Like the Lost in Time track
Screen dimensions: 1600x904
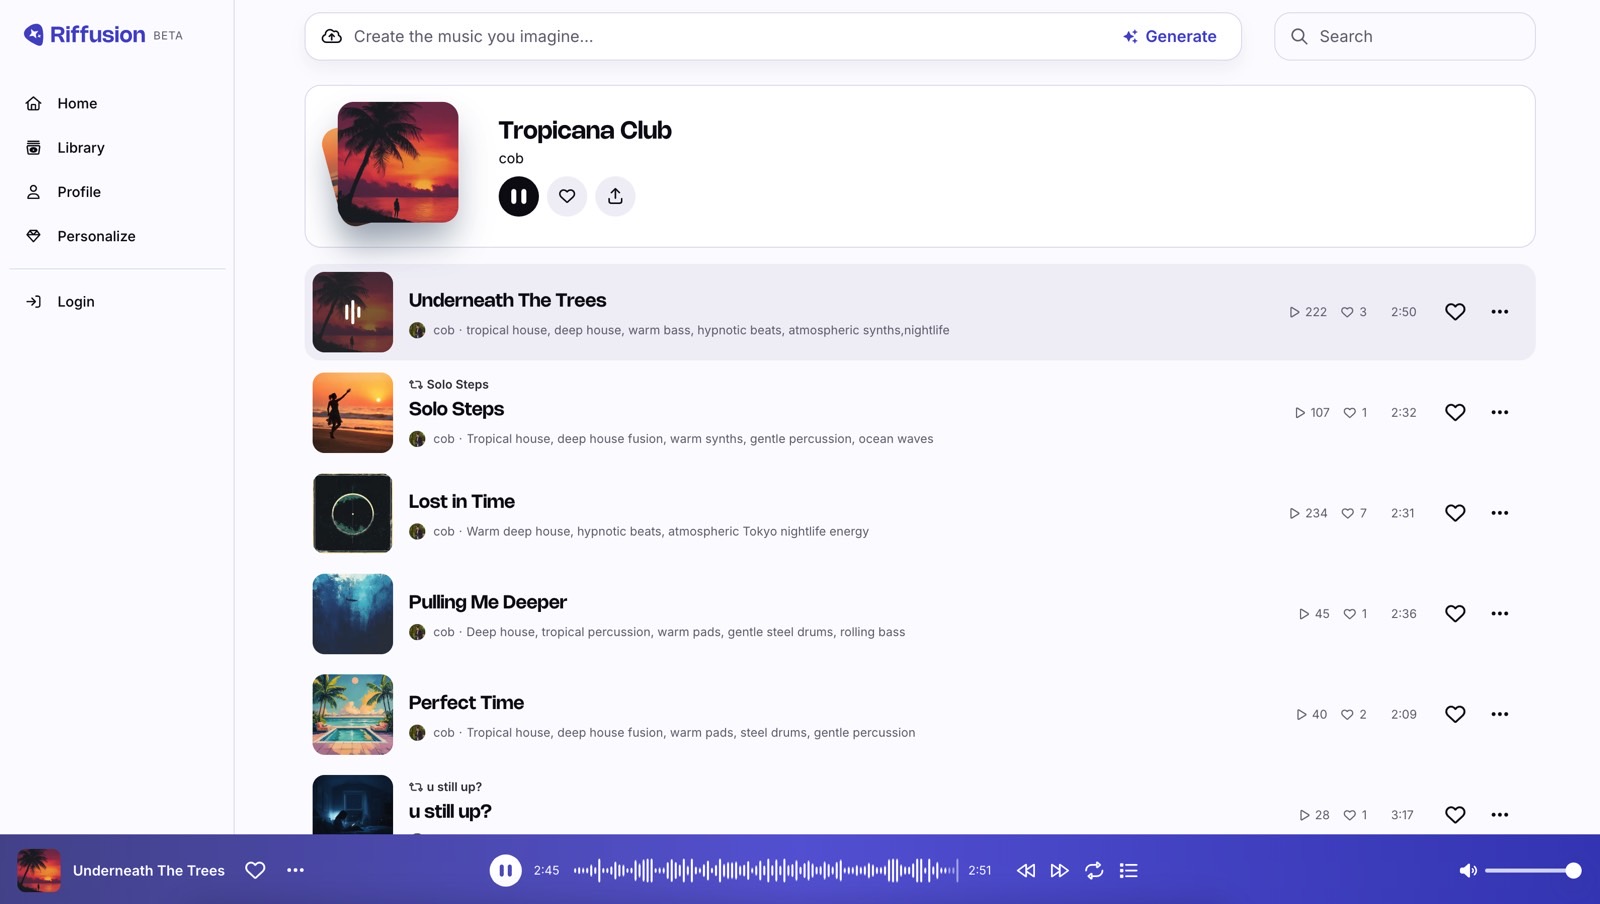pyautogui.click(x=1455, y=513)
